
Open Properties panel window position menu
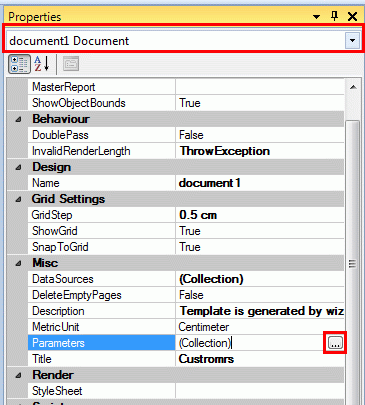tap(316, 16)
